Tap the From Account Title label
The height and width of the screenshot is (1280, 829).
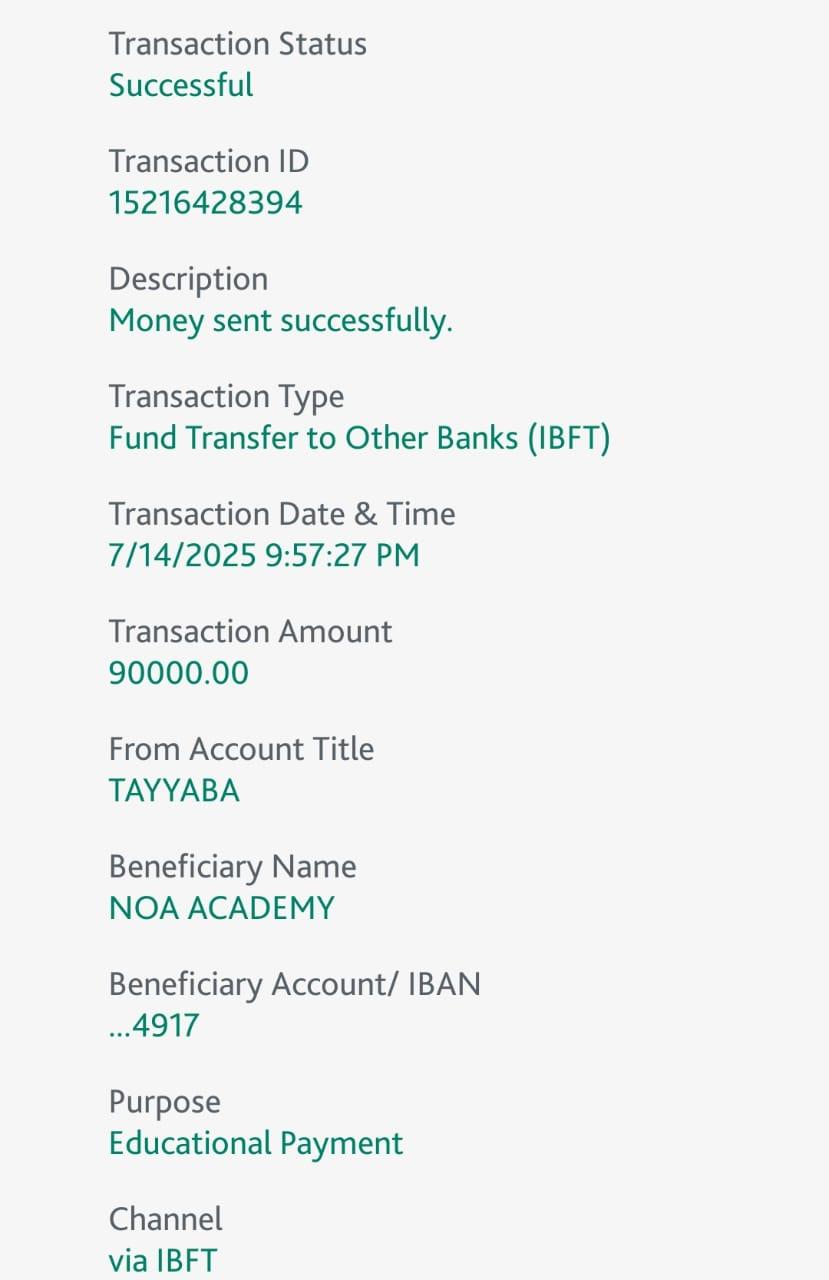tap(241, 749)
